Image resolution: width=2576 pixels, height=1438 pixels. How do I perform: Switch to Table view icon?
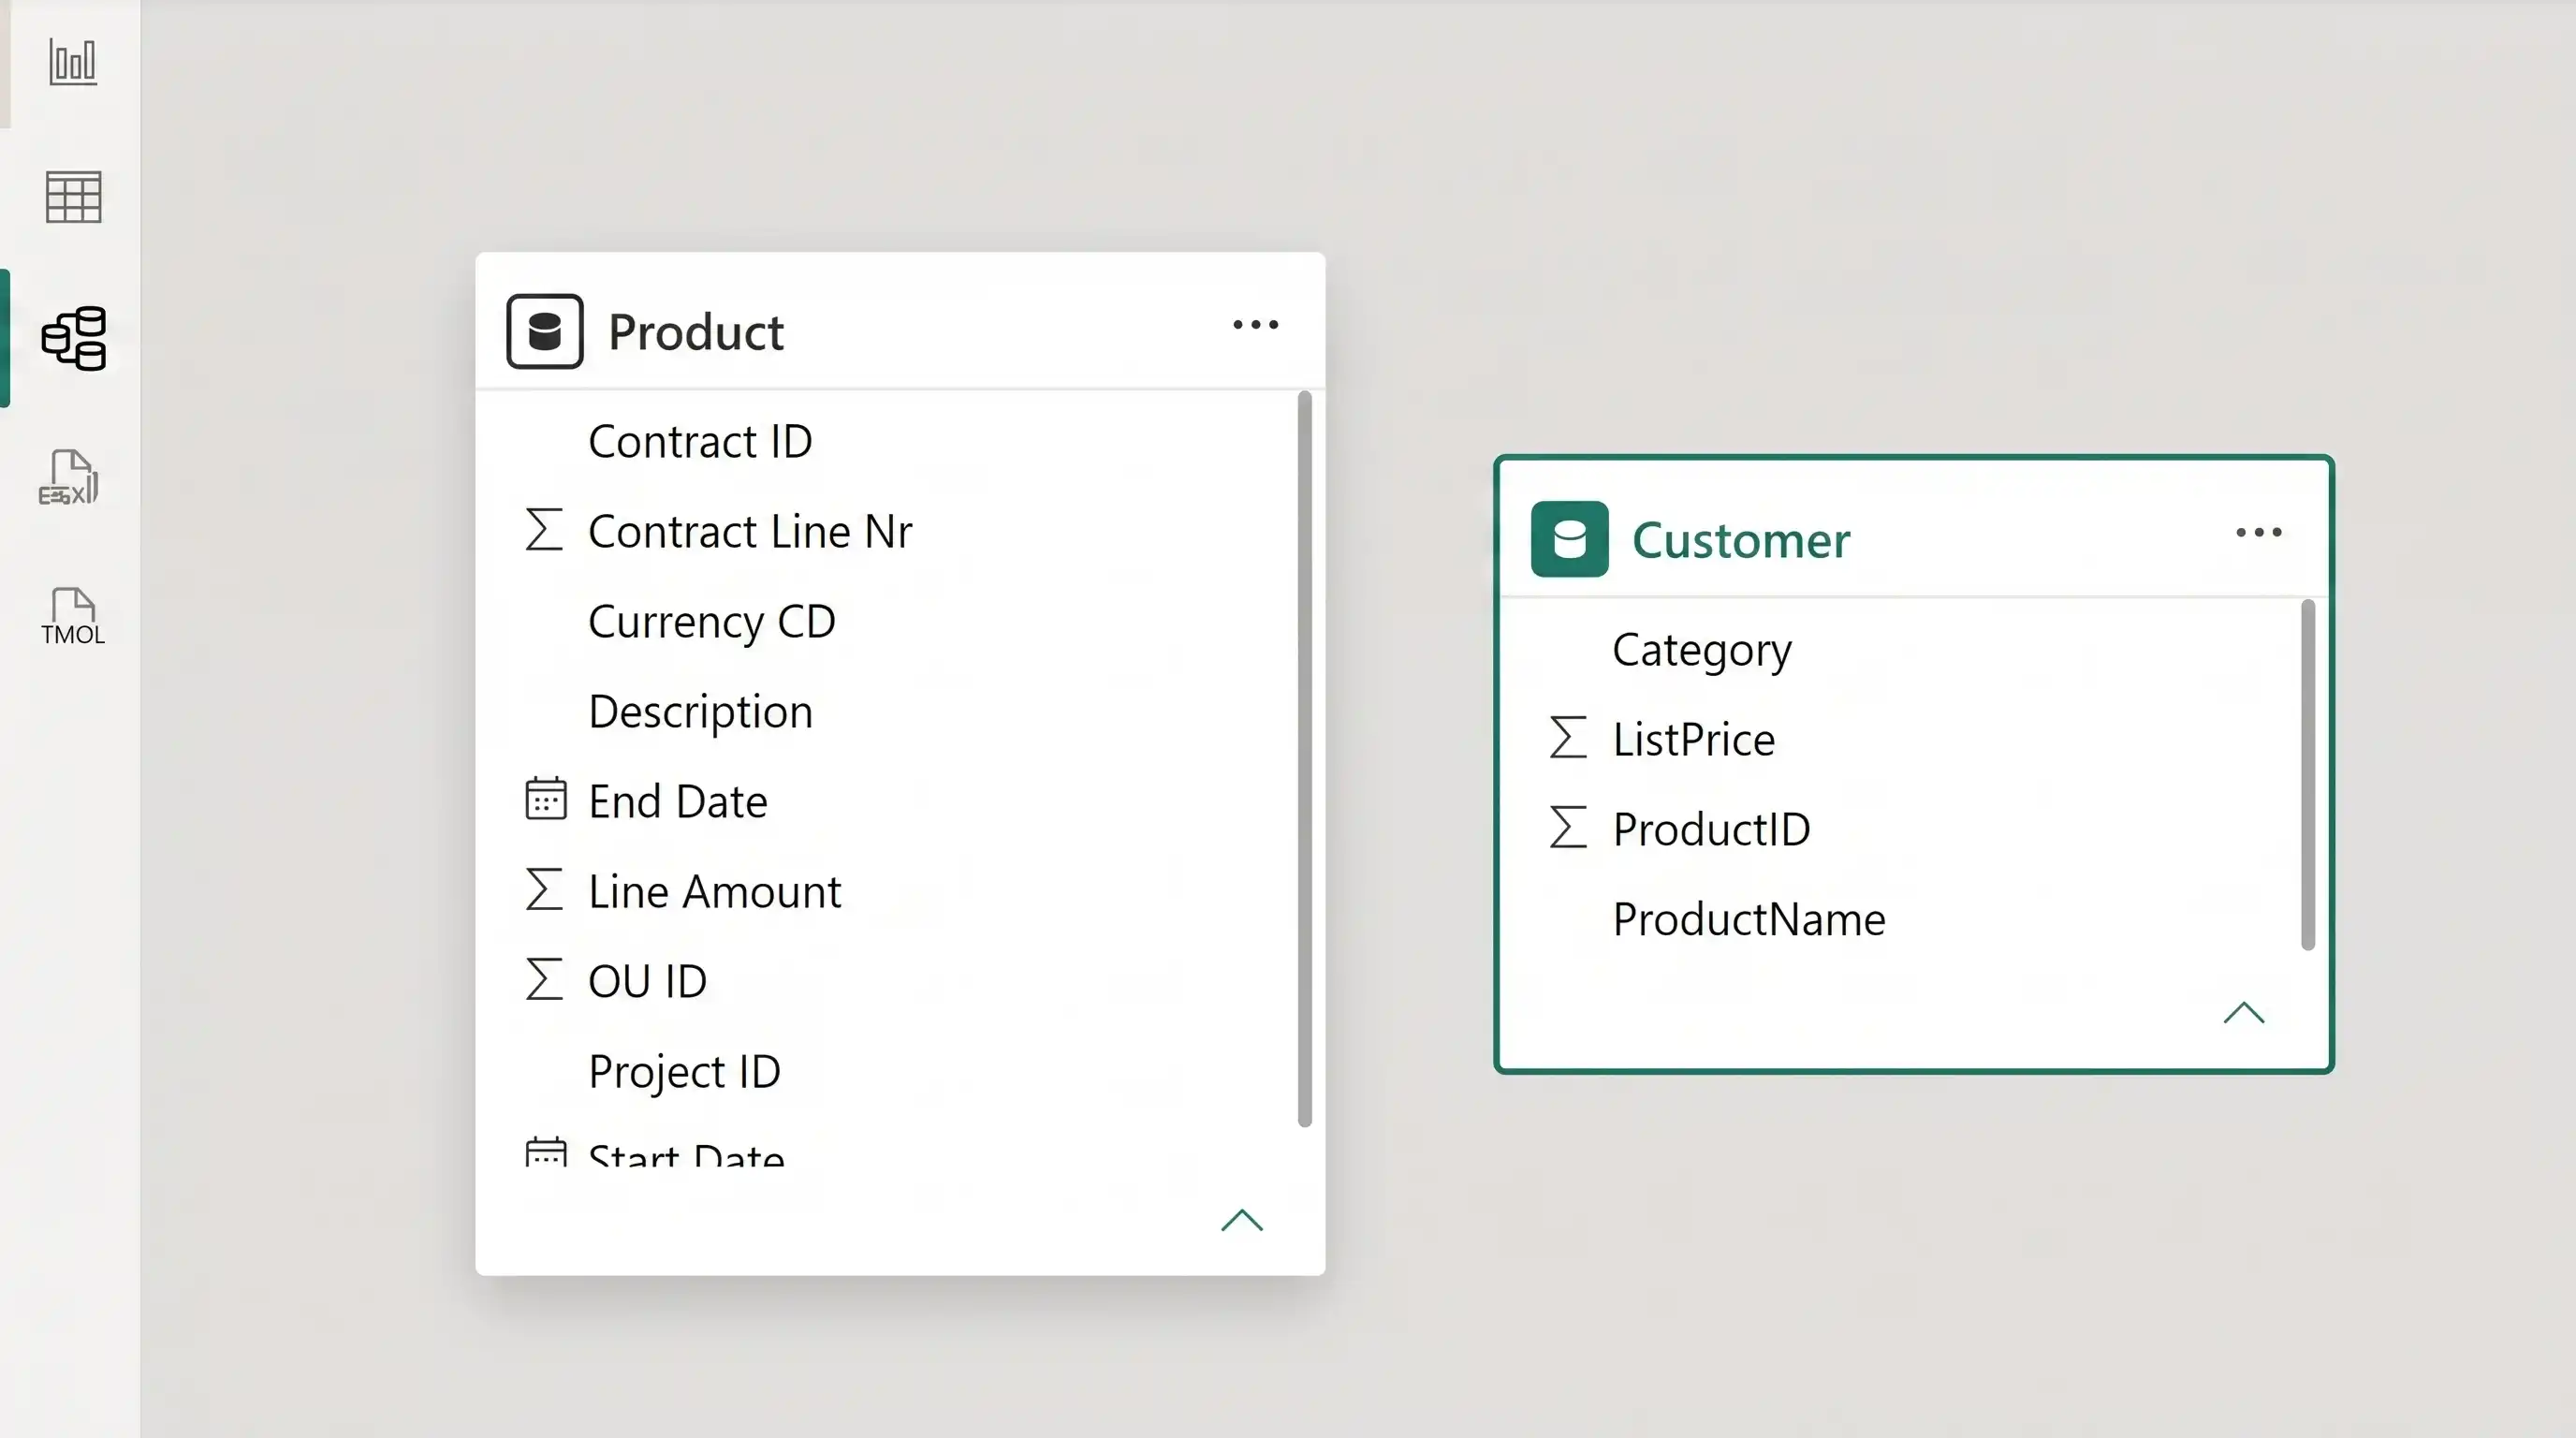pos(73,197)
